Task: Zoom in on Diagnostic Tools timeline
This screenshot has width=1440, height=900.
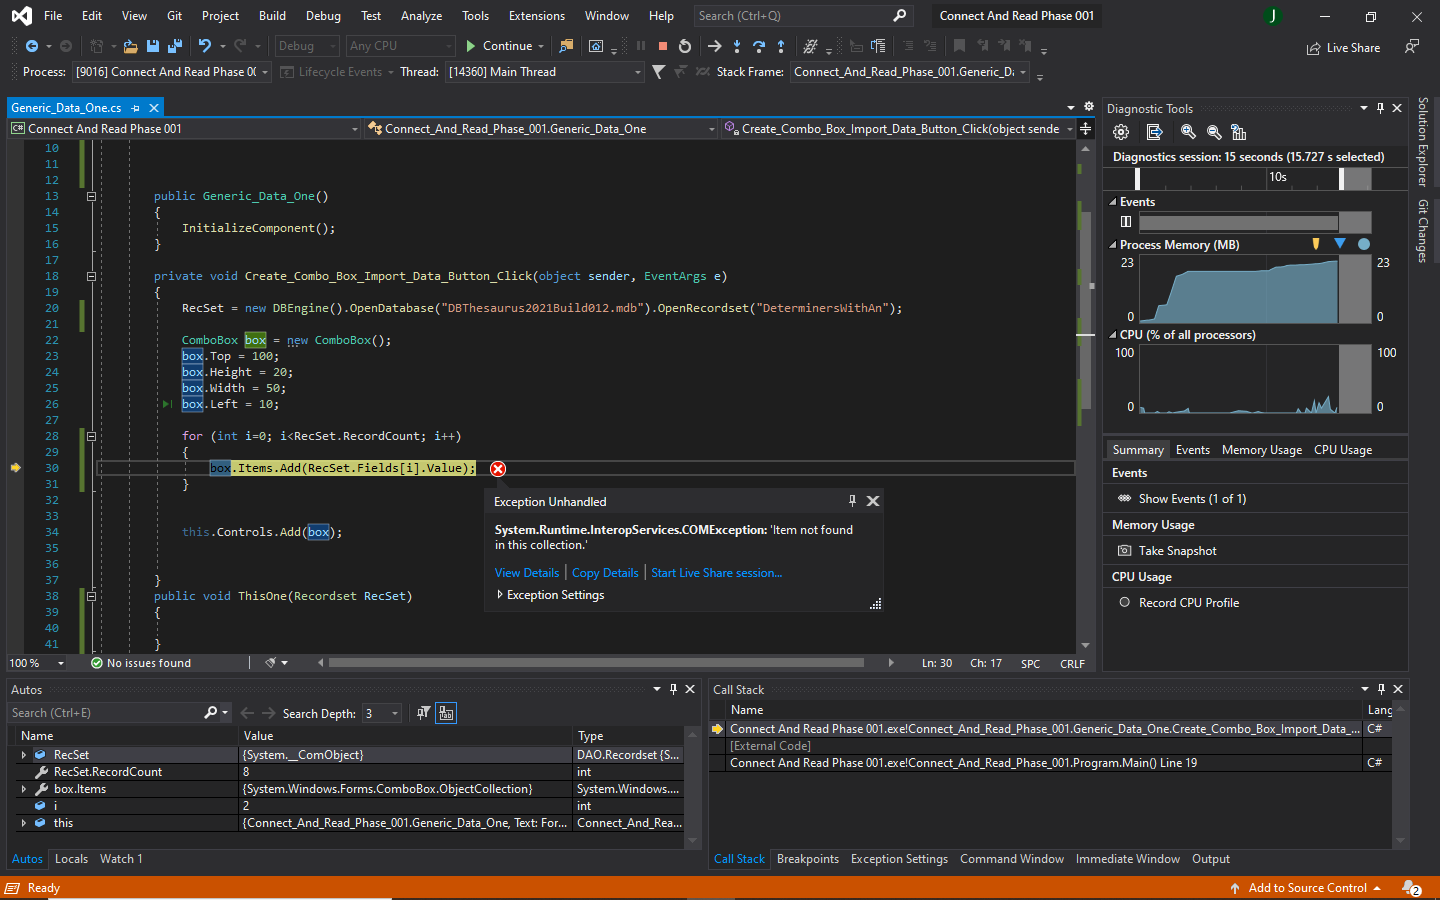Action: point(1188,132)
